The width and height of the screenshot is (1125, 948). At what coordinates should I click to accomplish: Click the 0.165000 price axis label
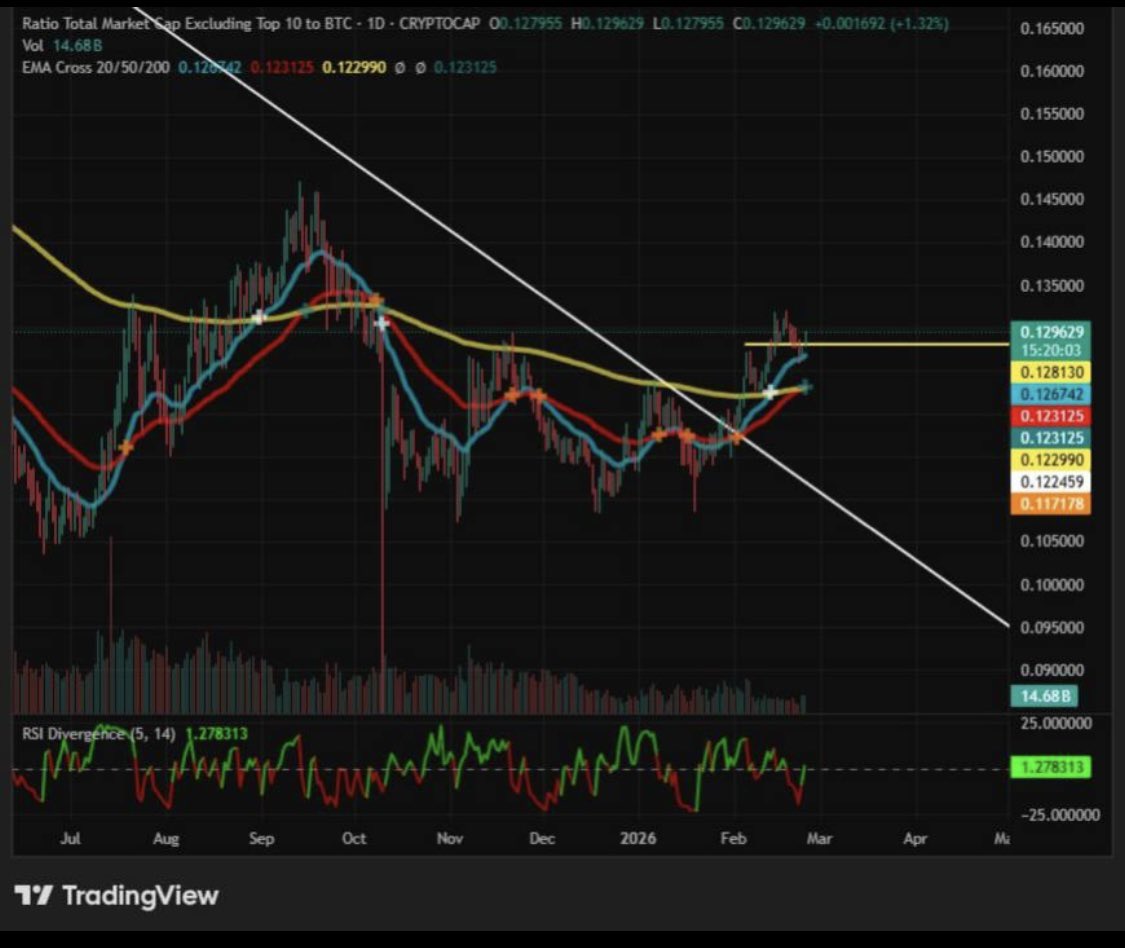[x=1052, y=29]
